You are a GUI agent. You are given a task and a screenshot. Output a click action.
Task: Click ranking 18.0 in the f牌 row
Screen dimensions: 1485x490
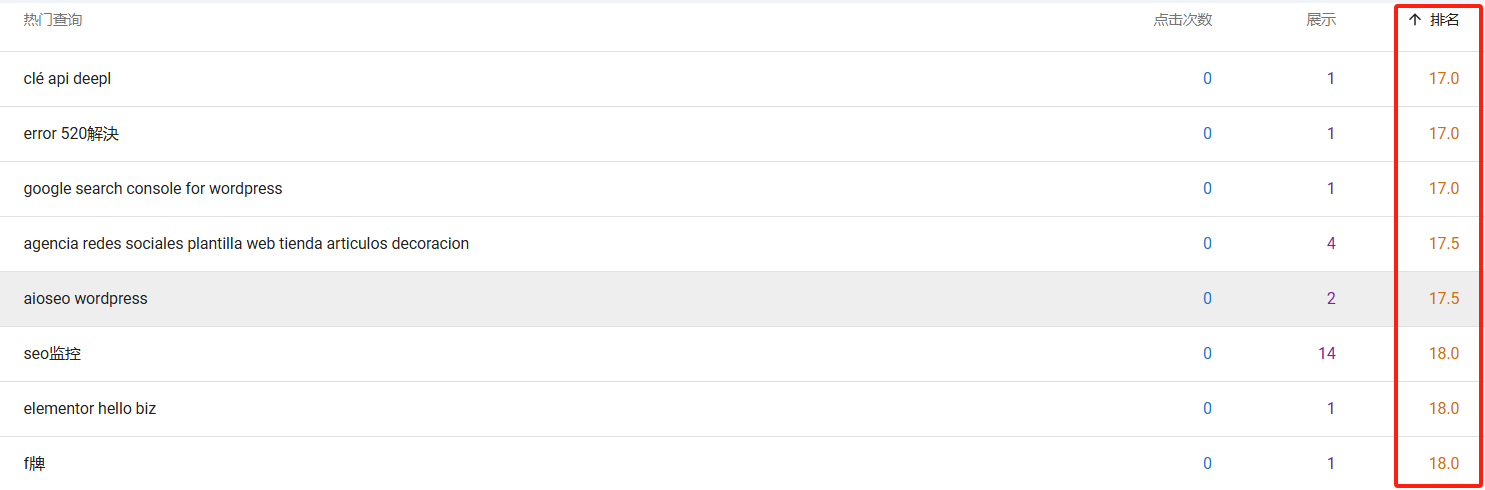point(1443,464)
